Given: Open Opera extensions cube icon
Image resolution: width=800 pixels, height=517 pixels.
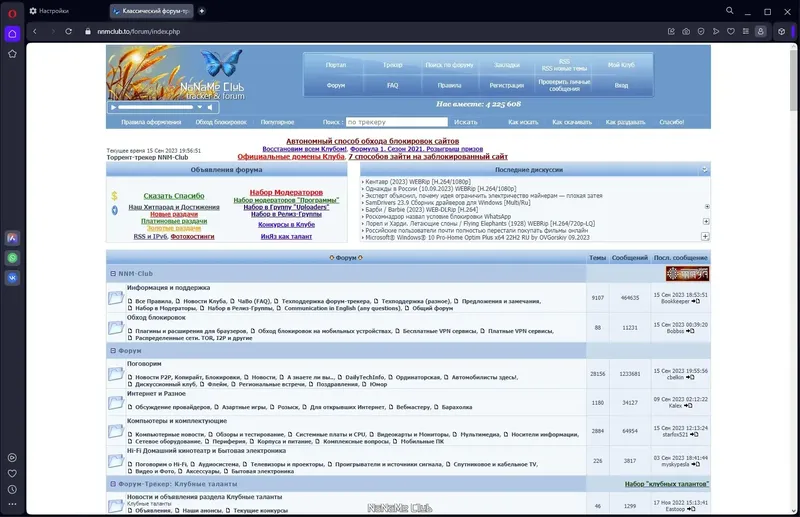Looking at the screenshot, I should [x=782, y=32].
